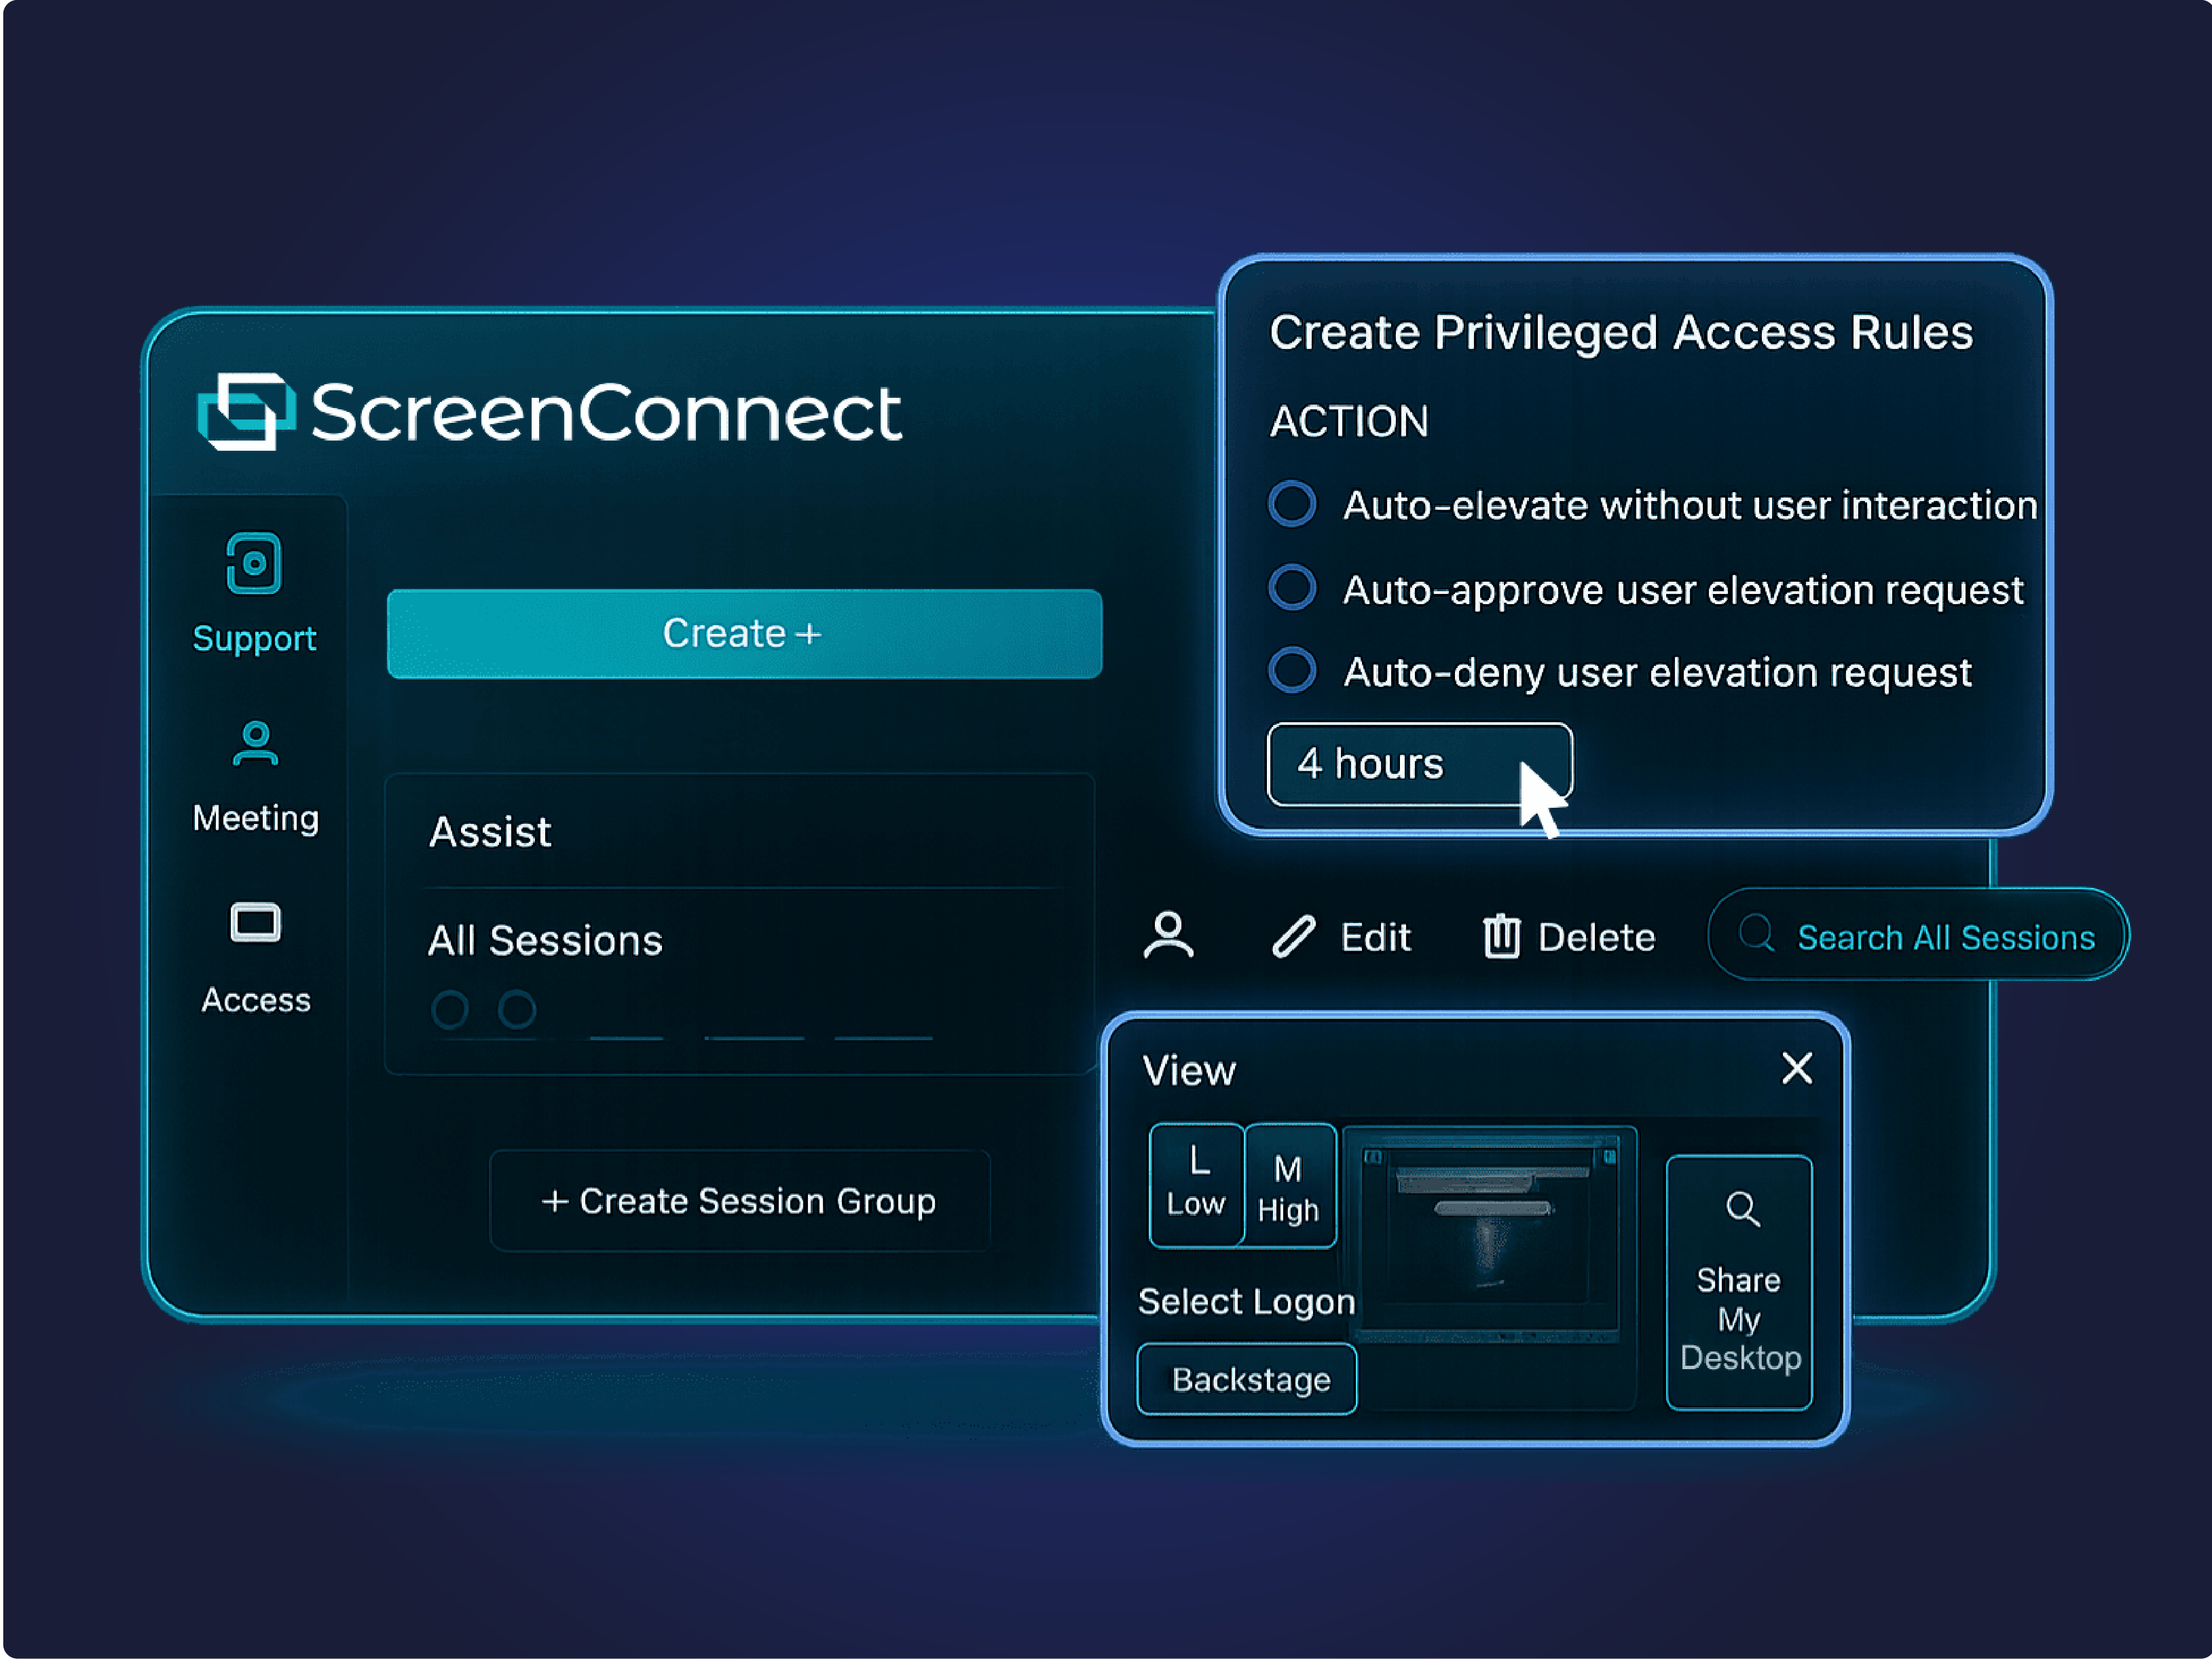This screenshot has height=1659, width=2212.
Task: Select Auto-elevate without user interaction option
Action: pos(1292,503)
